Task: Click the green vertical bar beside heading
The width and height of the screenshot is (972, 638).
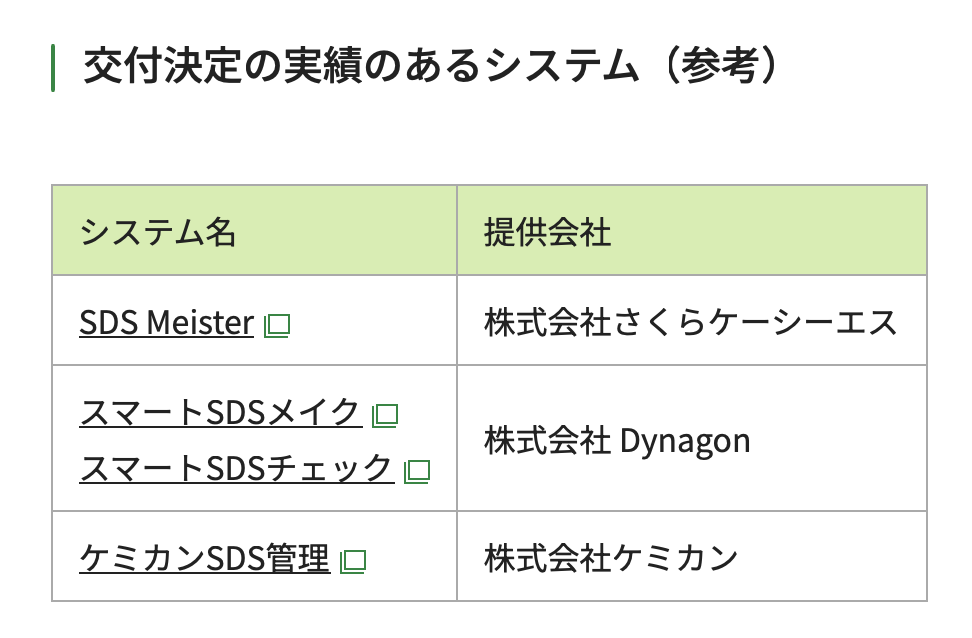Action: [53, 68]
